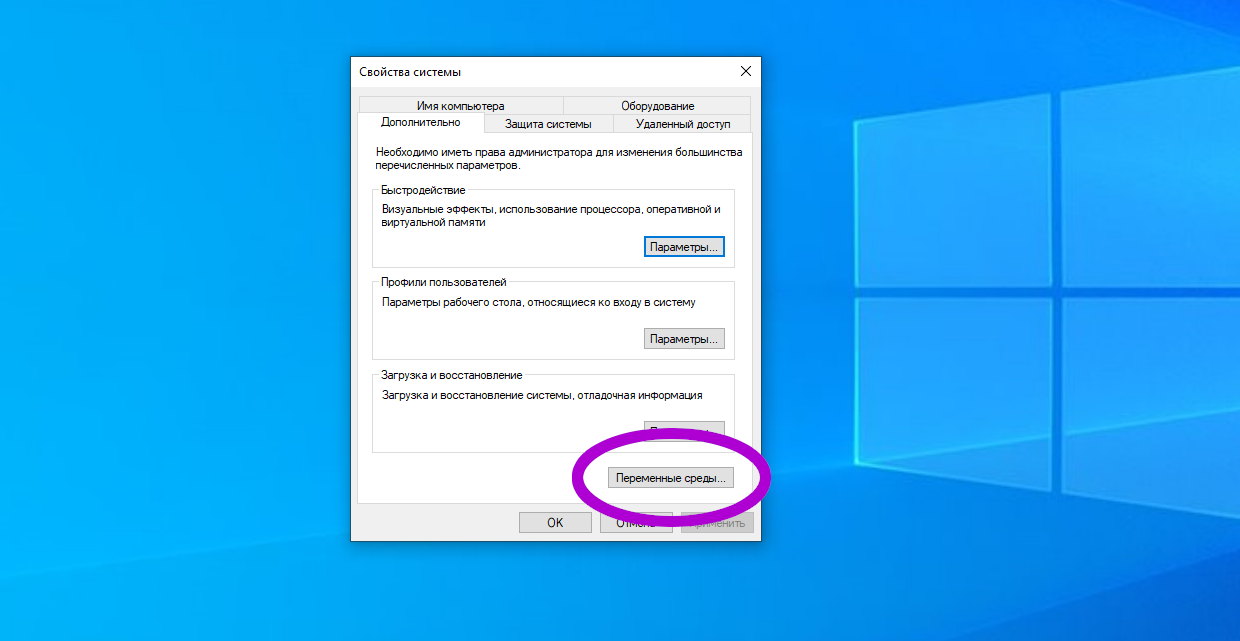Open the Оборудование tab
This screenshot has width=1240, height=641.
657,106
